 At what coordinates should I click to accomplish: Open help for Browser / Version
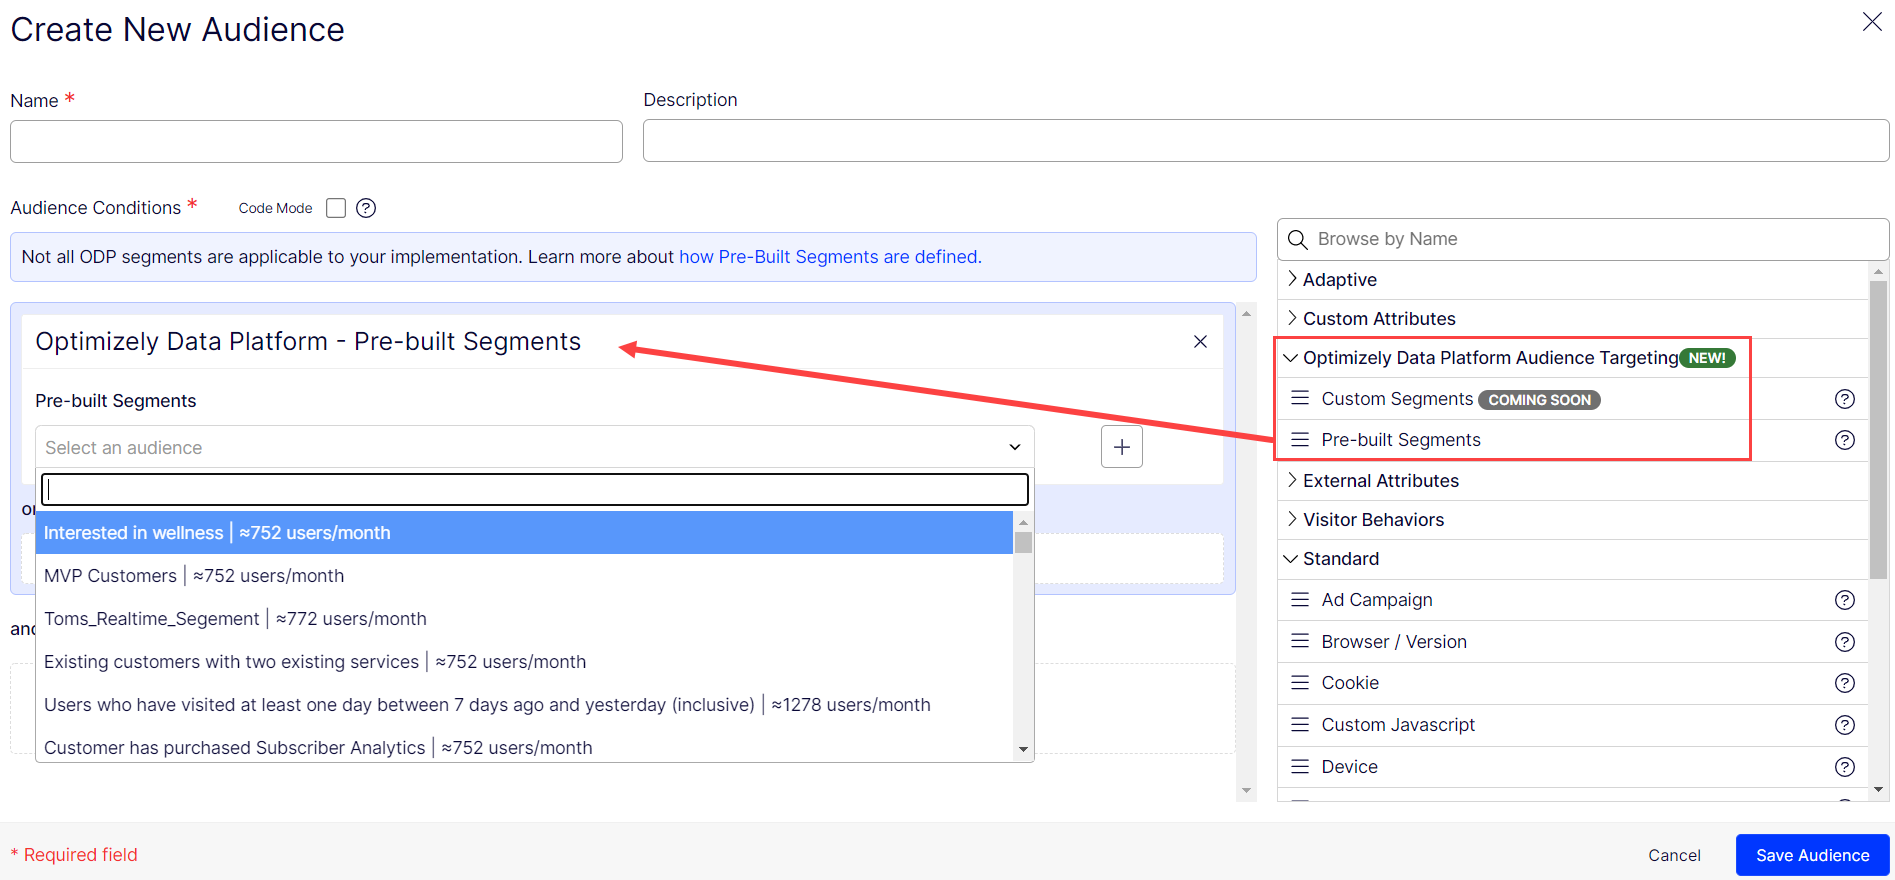coord(1844,642)
